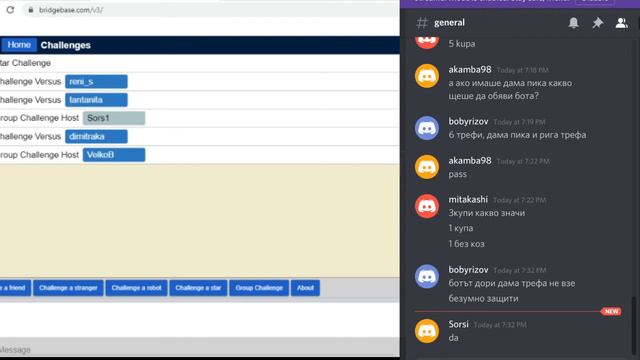640x360 pixels.
Task: Click Challenge a stranger button
Action: pyautogui.click(x=68, y=288)
